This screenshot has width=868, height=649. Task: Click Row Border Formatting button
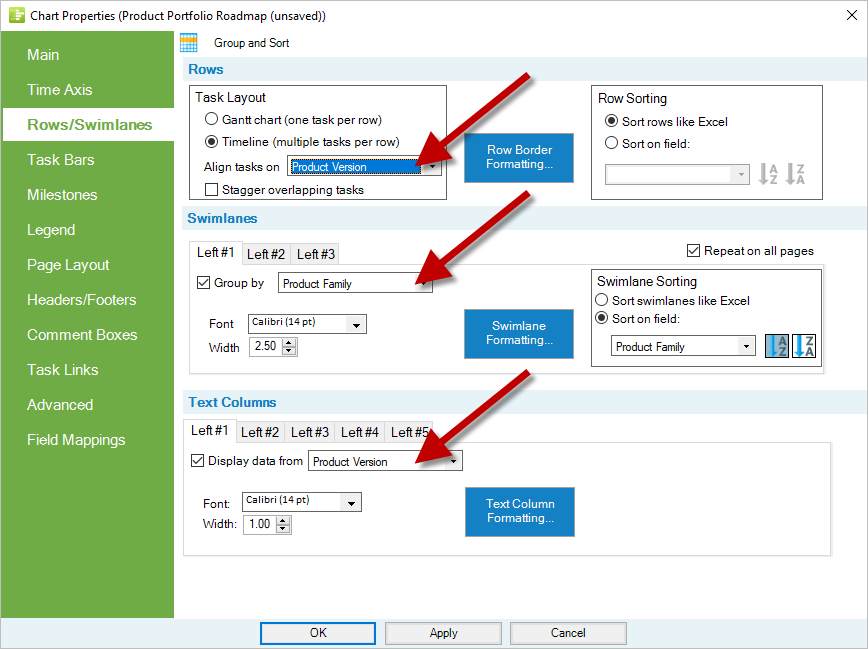coord(519,157)
